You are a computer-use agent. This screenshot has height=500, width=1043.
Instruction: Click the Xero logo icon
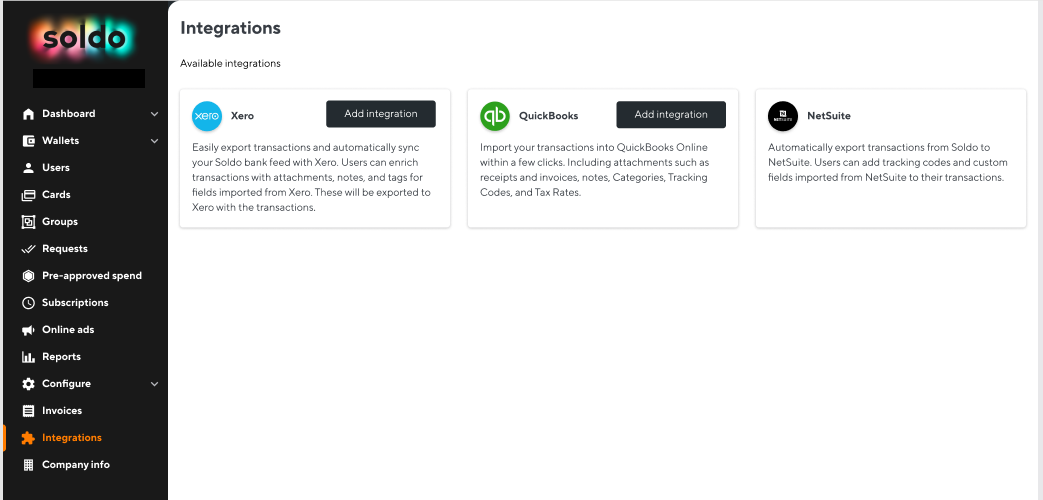click(207, 116)
